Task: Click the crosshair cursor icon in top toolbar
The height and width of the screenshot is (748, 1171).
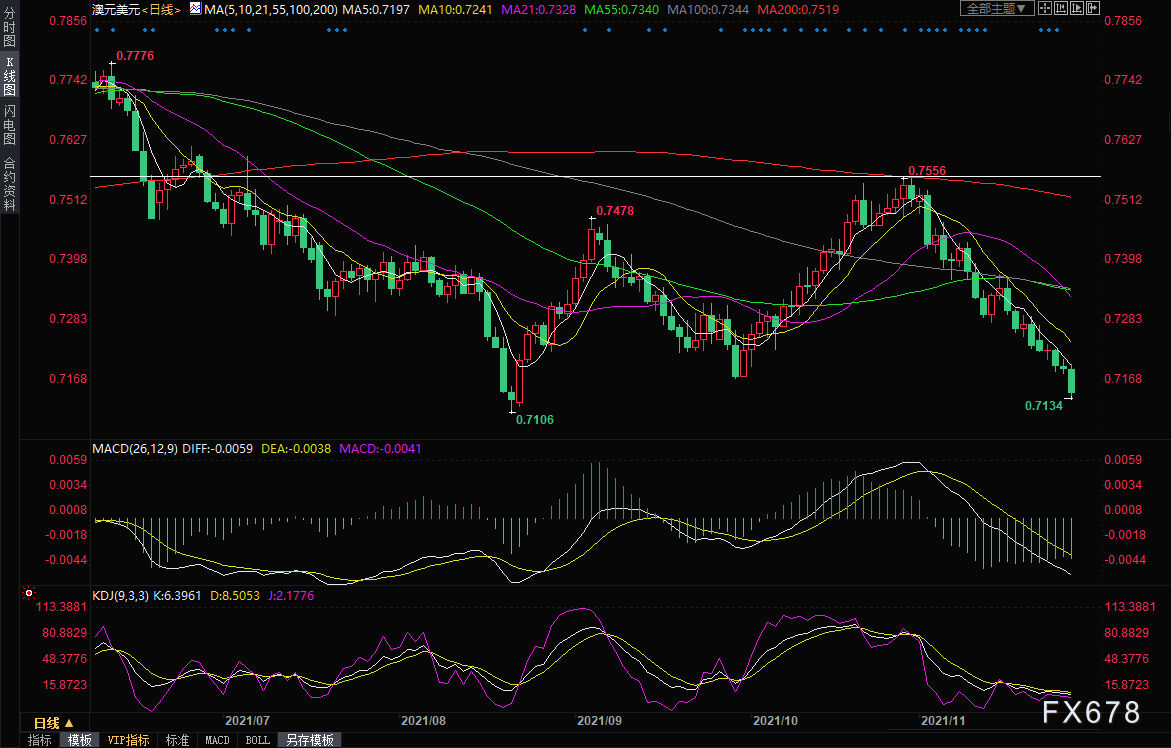Action: point(1045,8)
